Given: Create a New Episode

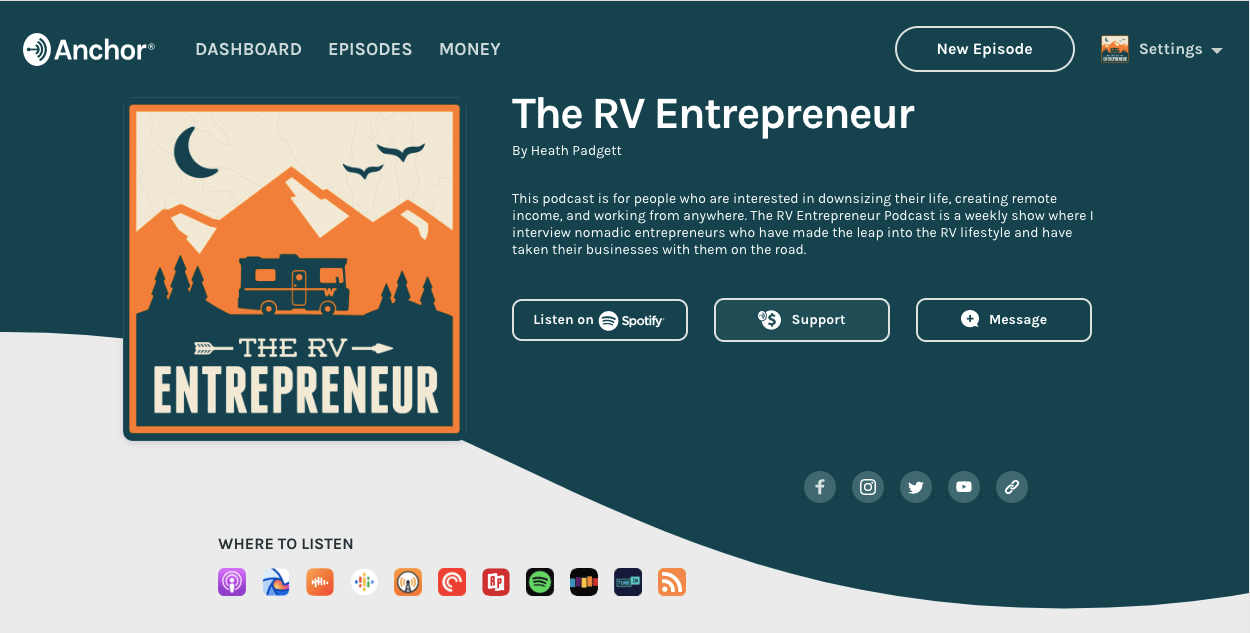Looking at the screenshot, I should pyautogui.click(x=985, y=49).
